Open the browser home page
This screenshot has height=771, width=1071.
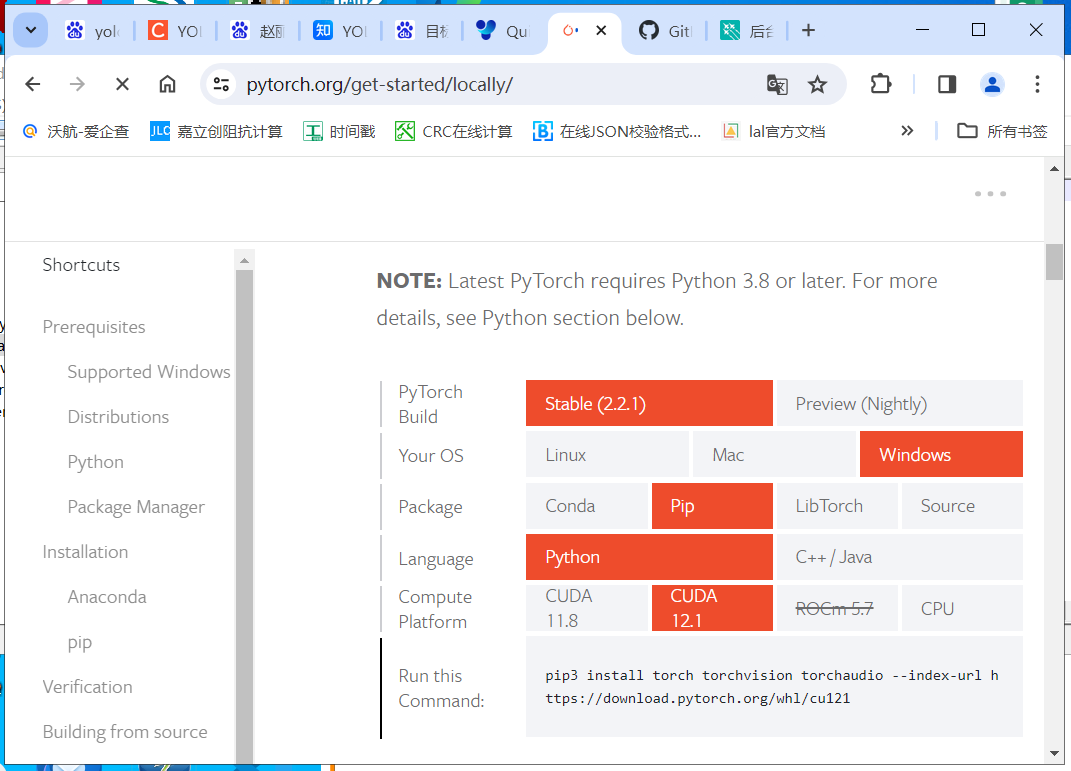click(167, 84)
